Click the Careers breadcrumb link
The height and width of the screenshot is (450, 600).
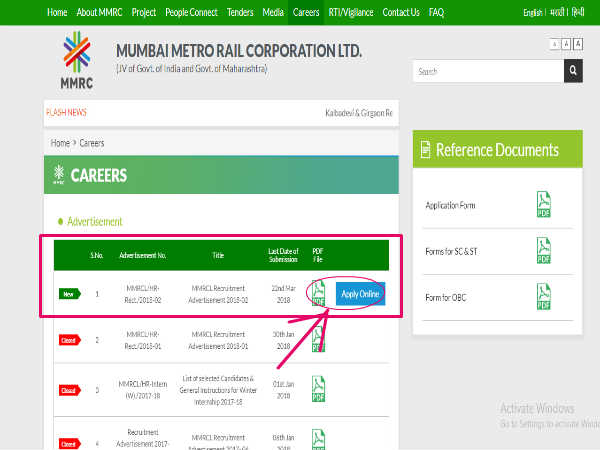[92, 143]
